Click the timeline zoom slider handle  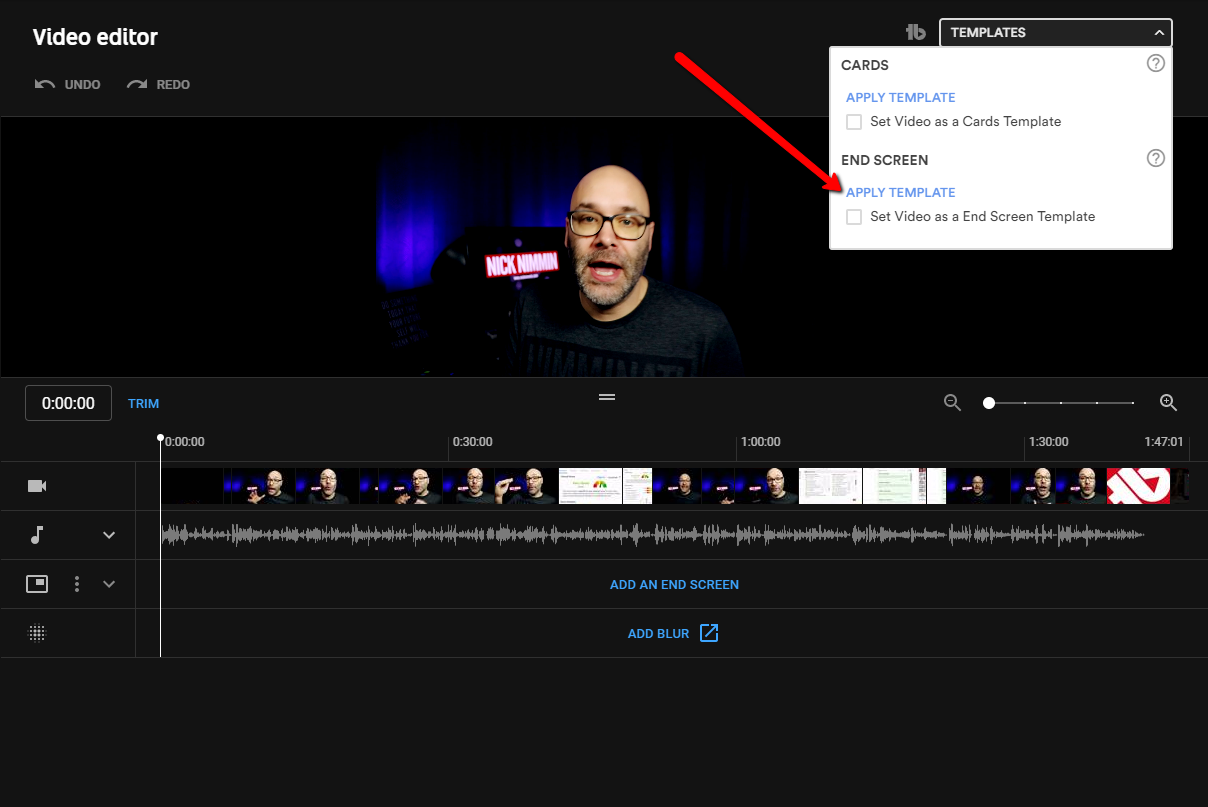tap(989, 403)
